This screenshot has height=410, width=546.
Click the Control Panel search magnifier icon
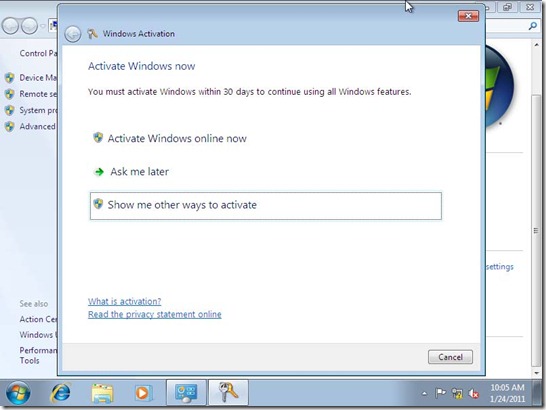coord(532,26)
